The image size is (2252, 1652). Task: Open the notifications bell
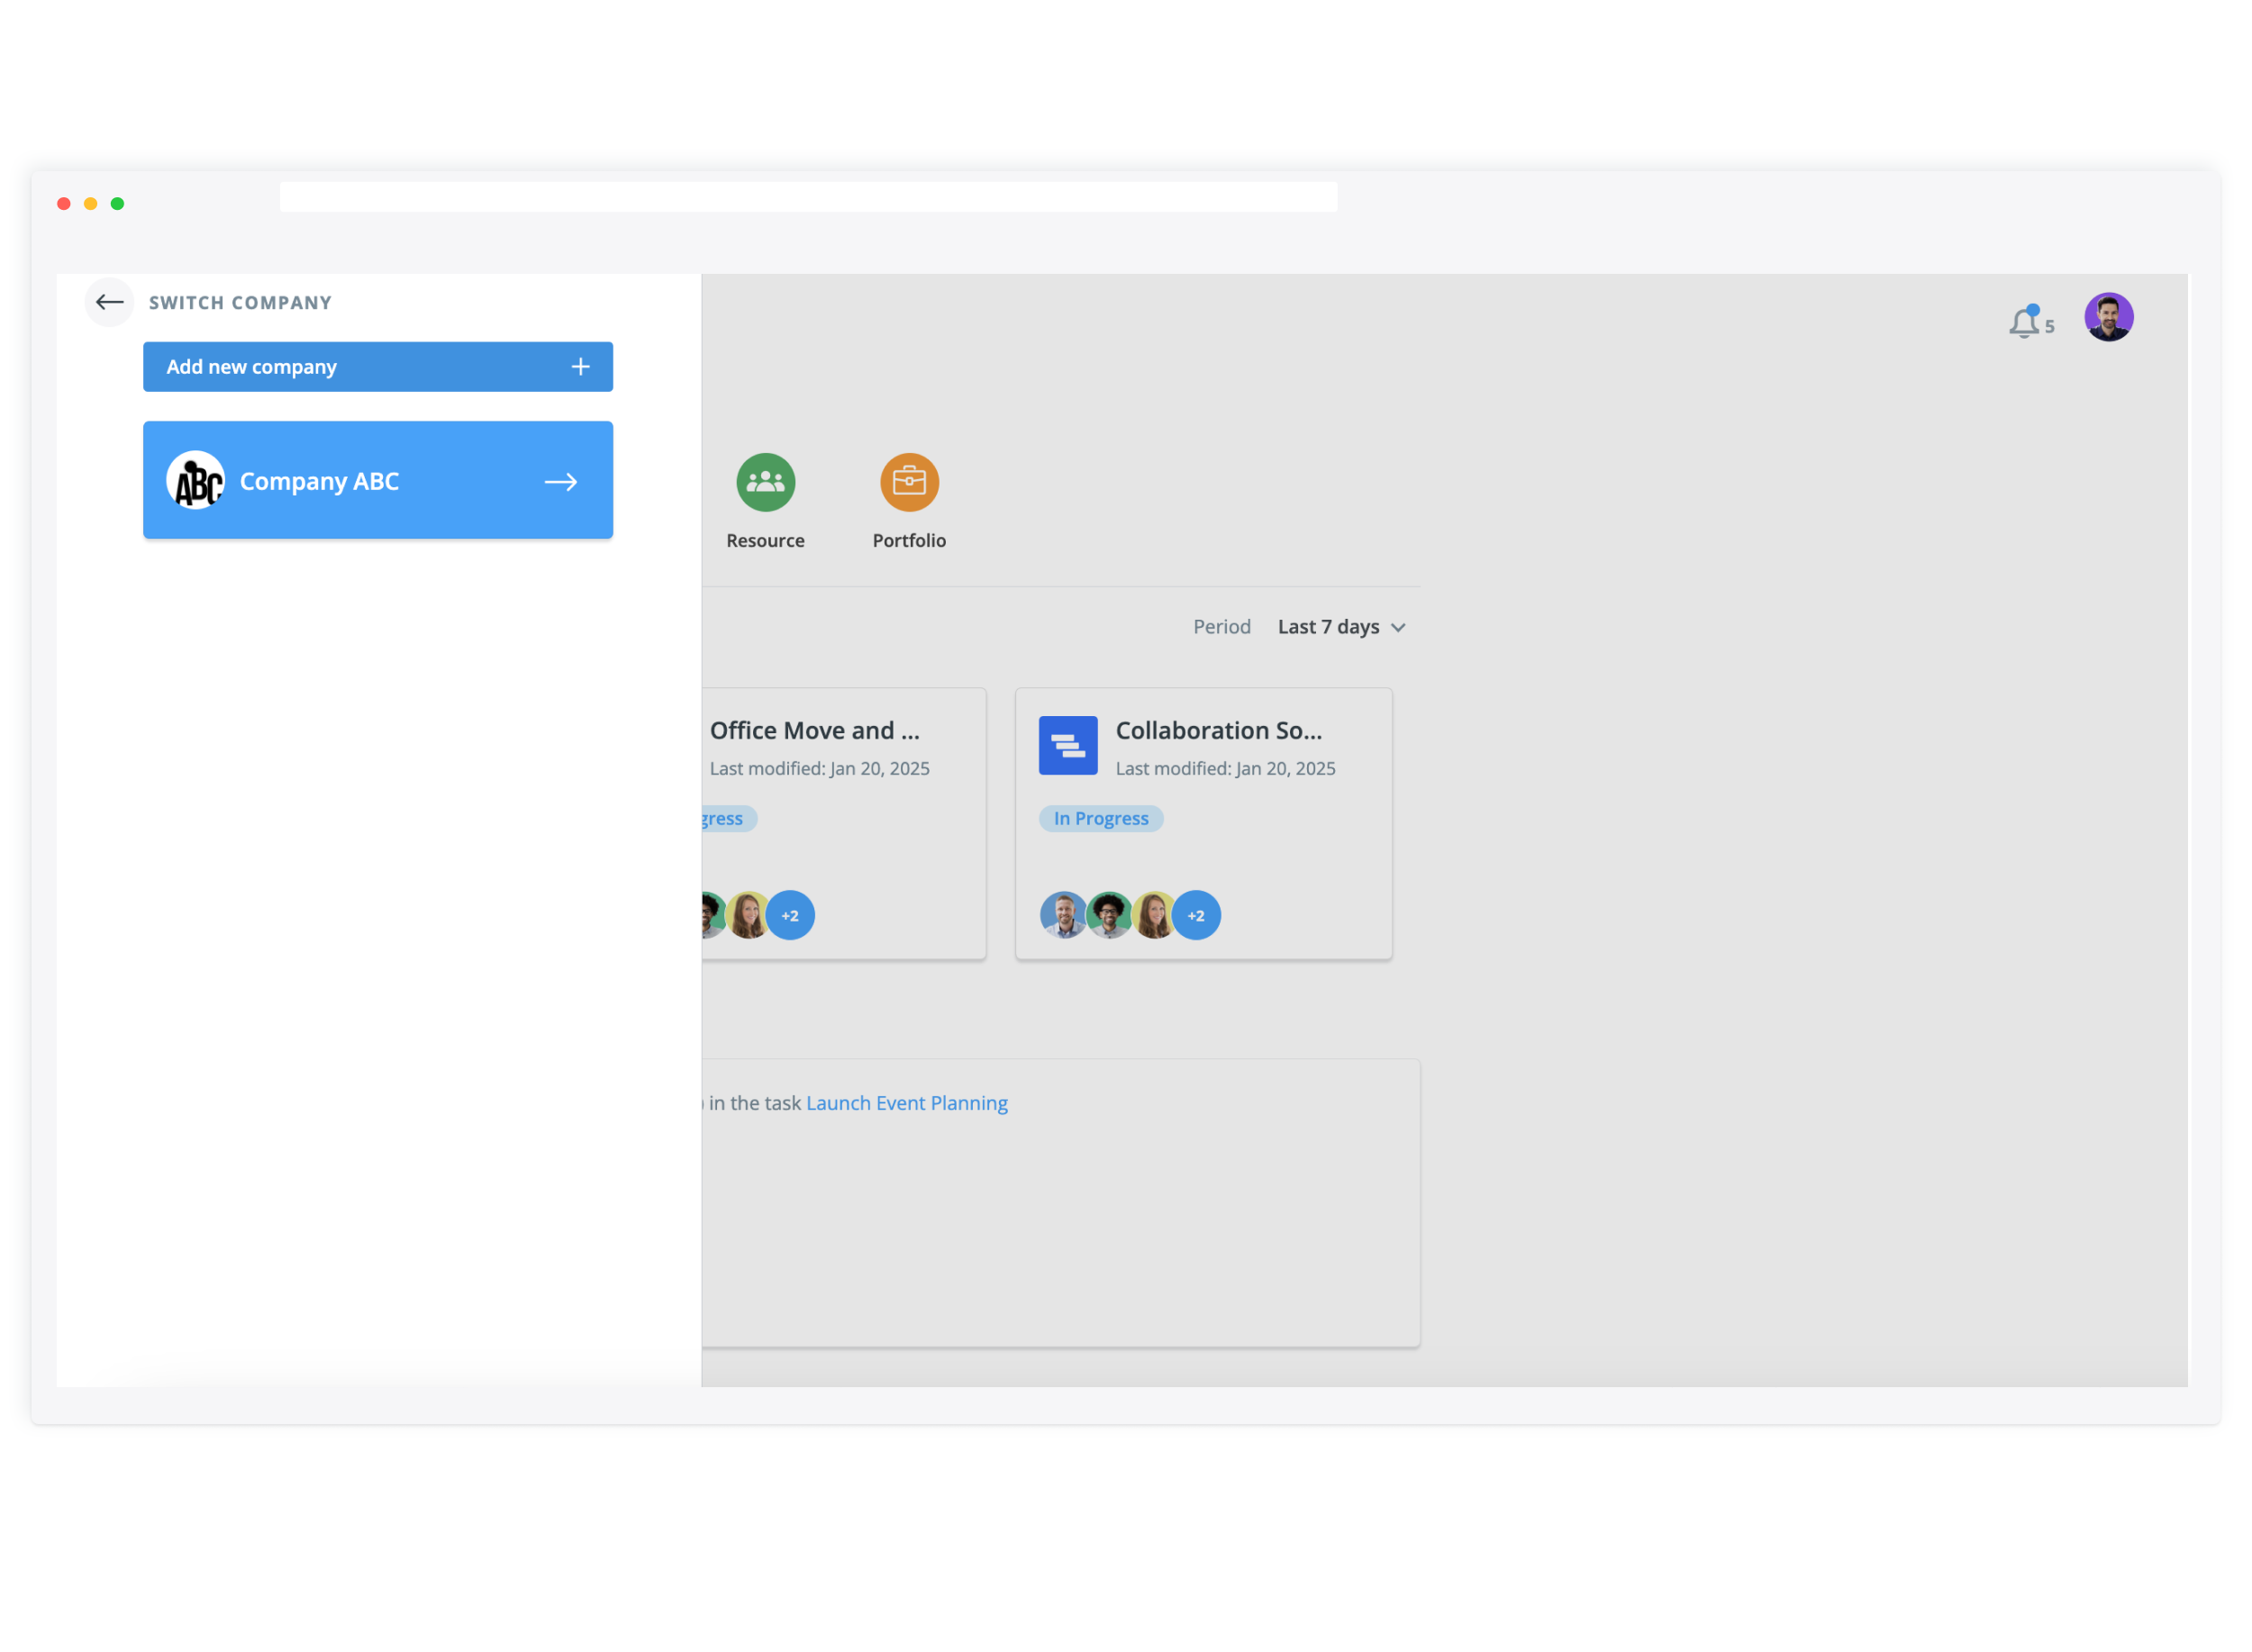pyautogui.click(x=2023, y=323)
